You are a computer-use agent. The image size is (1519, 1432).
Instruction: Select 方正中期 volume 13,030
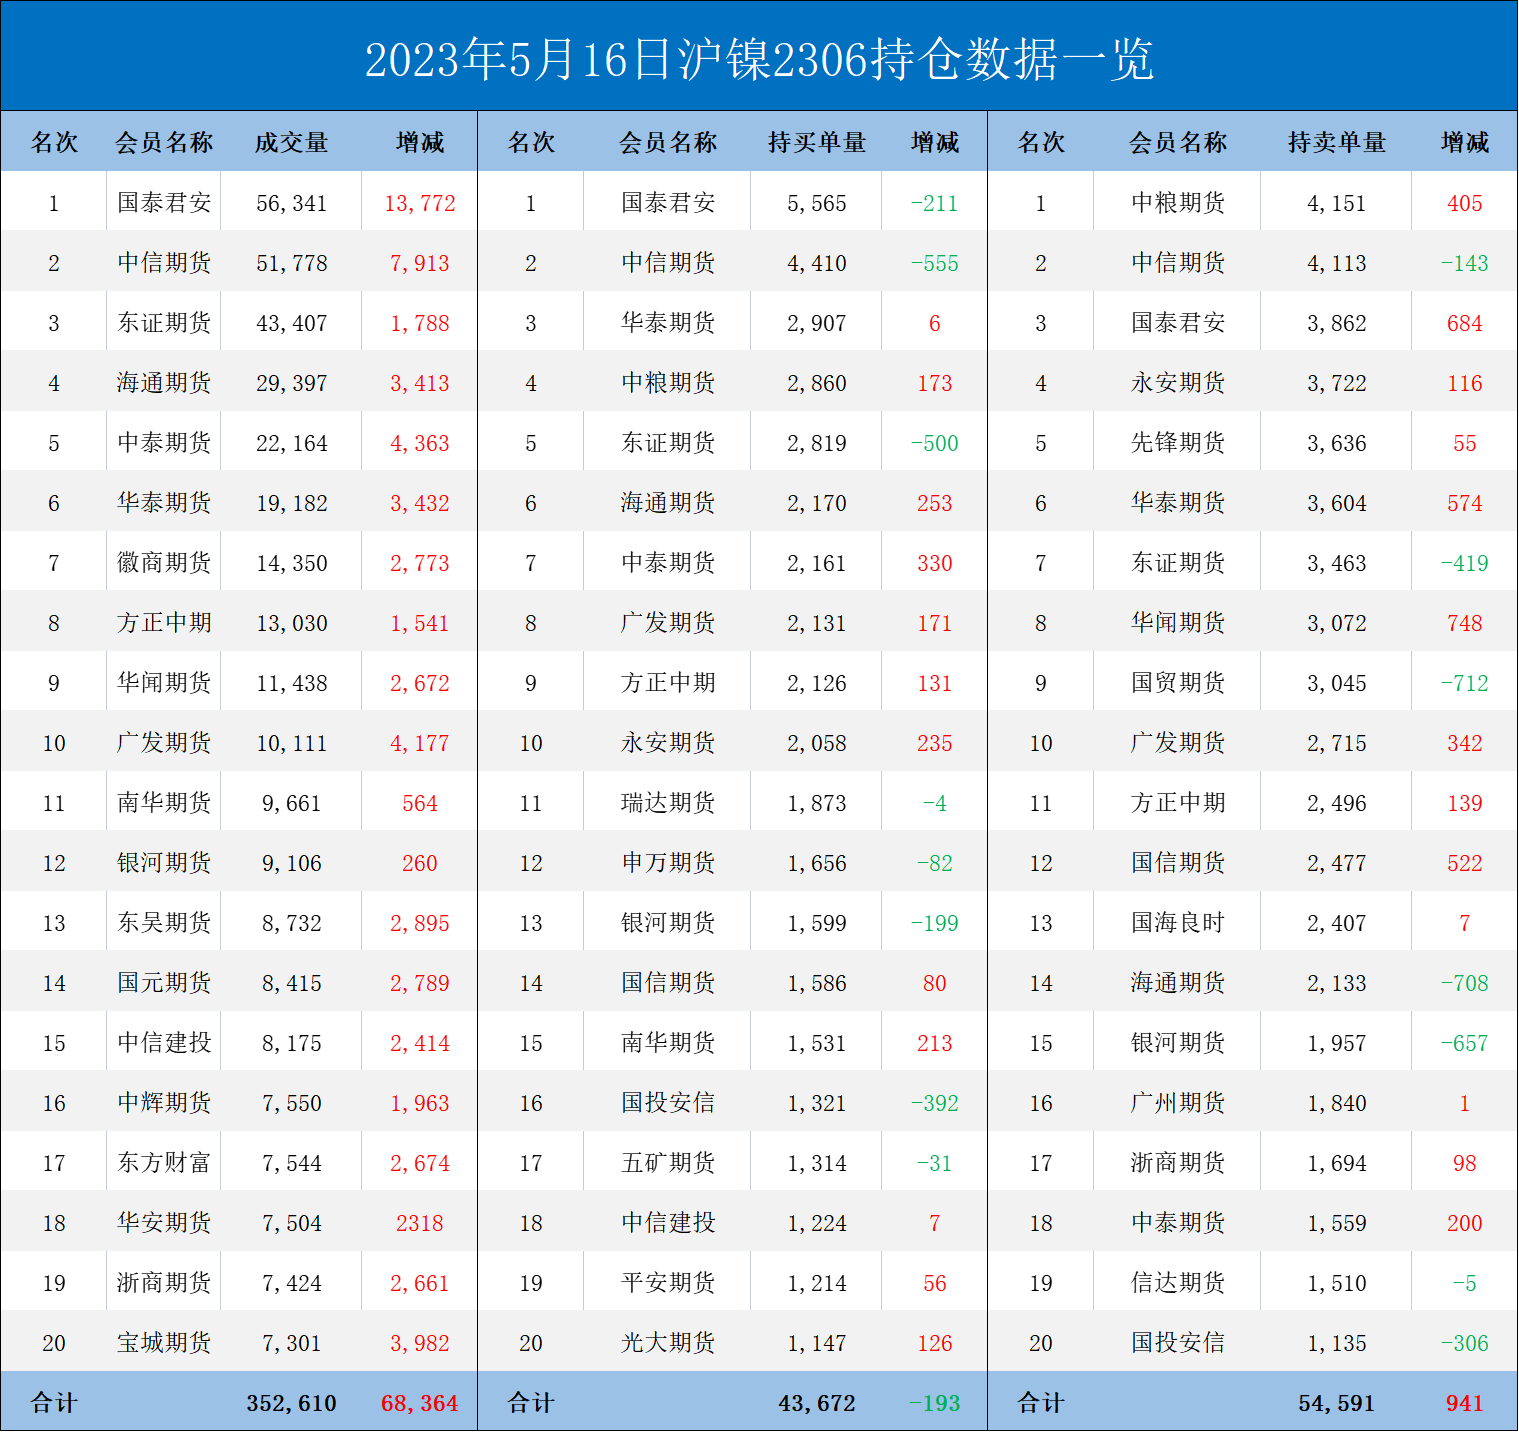click(291, 623)
